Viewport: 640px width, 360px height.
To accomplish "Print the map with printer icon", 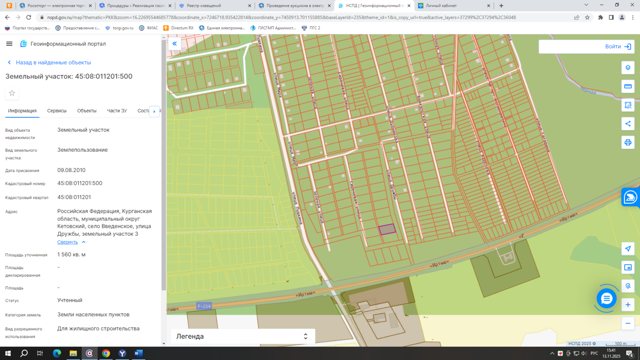I will coord(628,142).
